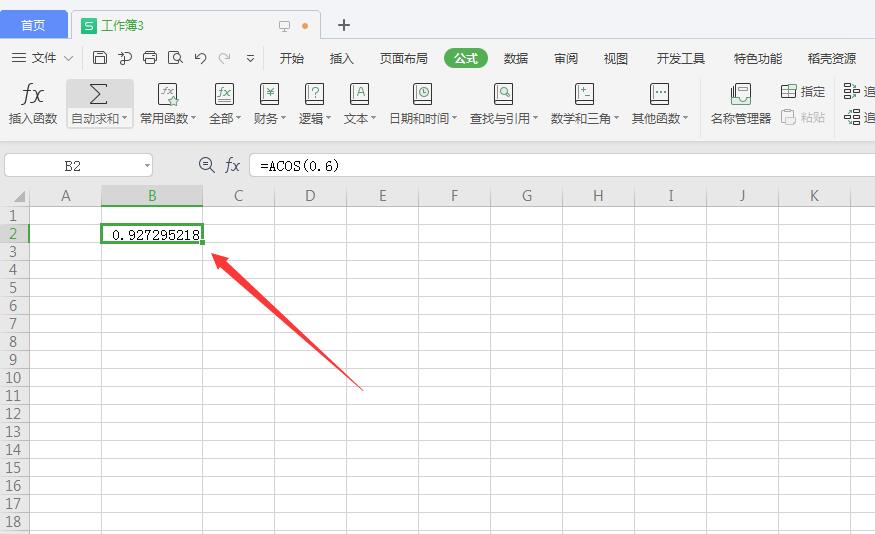The height and width of the screenshot is (534, 875).
Task: Click the redo arrow icon
Action: tap(224, 58)
